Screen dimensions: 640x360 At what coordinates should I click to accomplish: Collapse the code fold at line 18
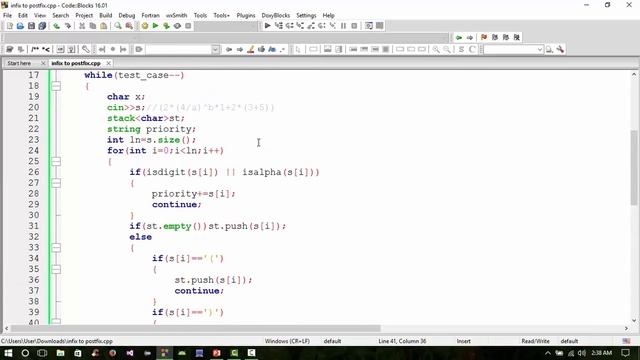pos(56,86)
